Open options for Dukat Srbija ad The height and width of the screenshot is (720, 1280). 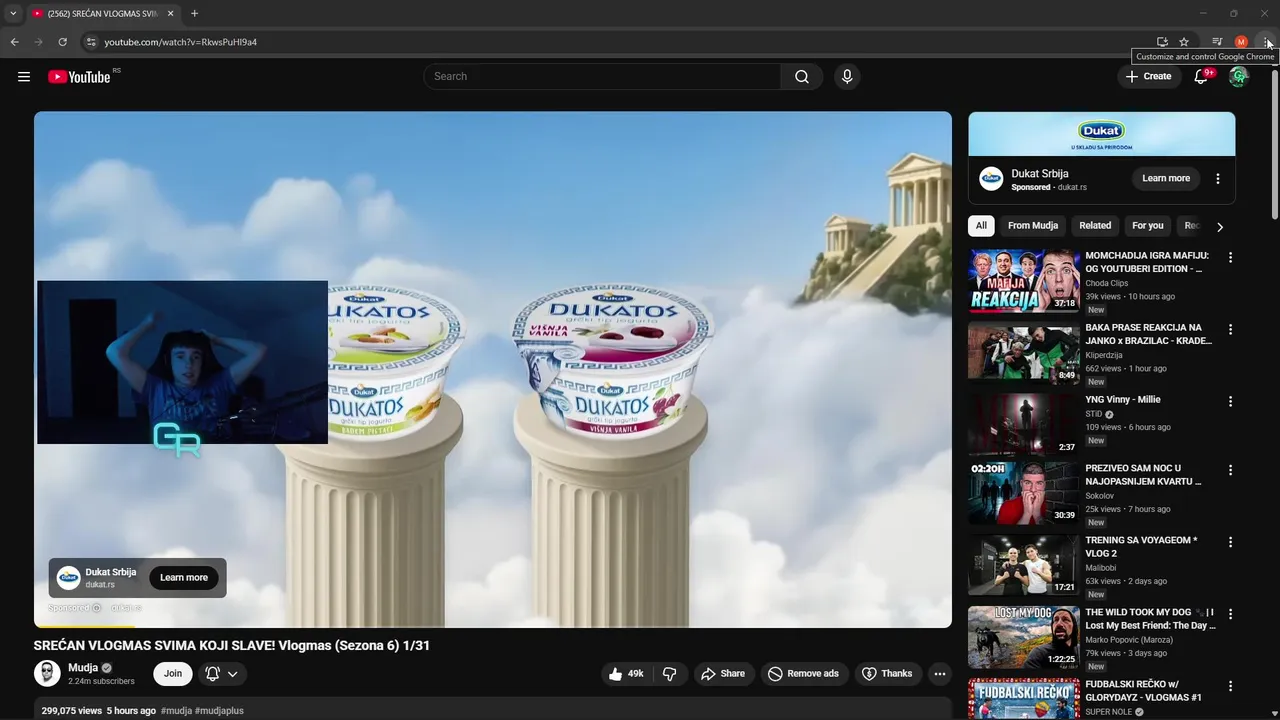click(1218, 179)
